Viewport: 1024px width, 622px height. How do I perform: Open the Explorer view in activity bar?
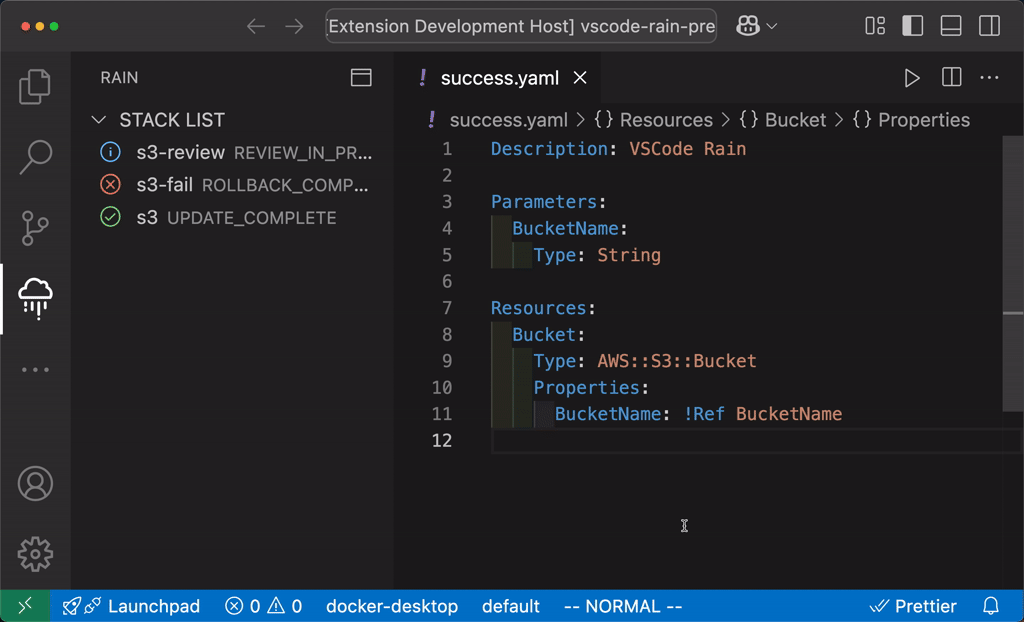(35, 86)
